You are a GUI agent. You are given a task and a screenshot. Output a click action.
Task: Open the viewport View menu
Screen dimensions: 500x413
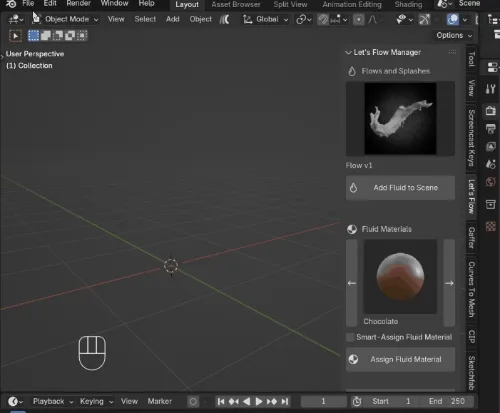click(x=116, y=19)
